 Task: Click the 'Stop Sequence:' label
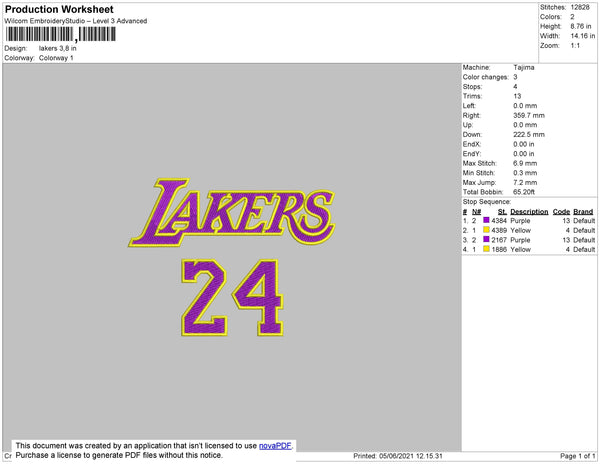point(487,202)
